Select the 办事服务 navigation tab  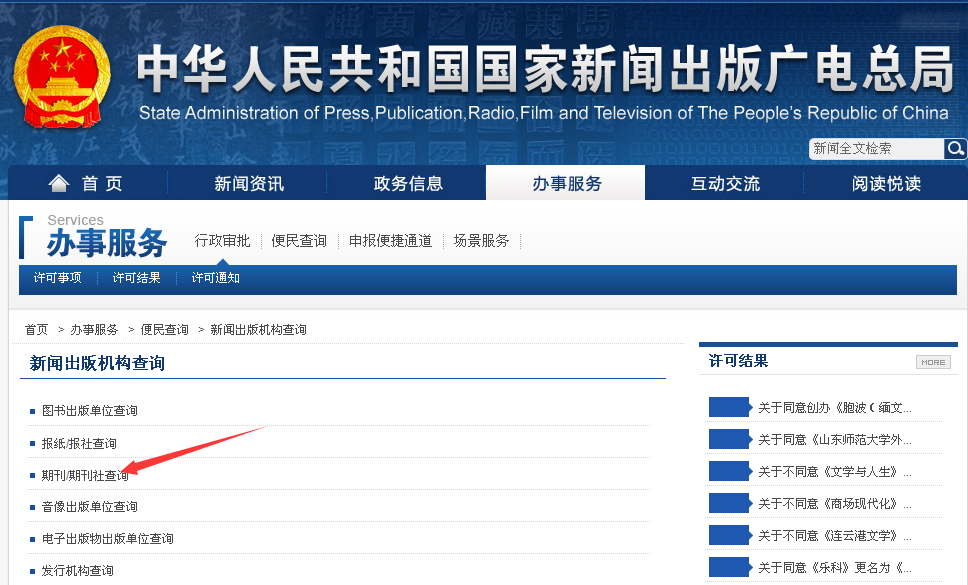pyautogui.click(x=566, y=183)
